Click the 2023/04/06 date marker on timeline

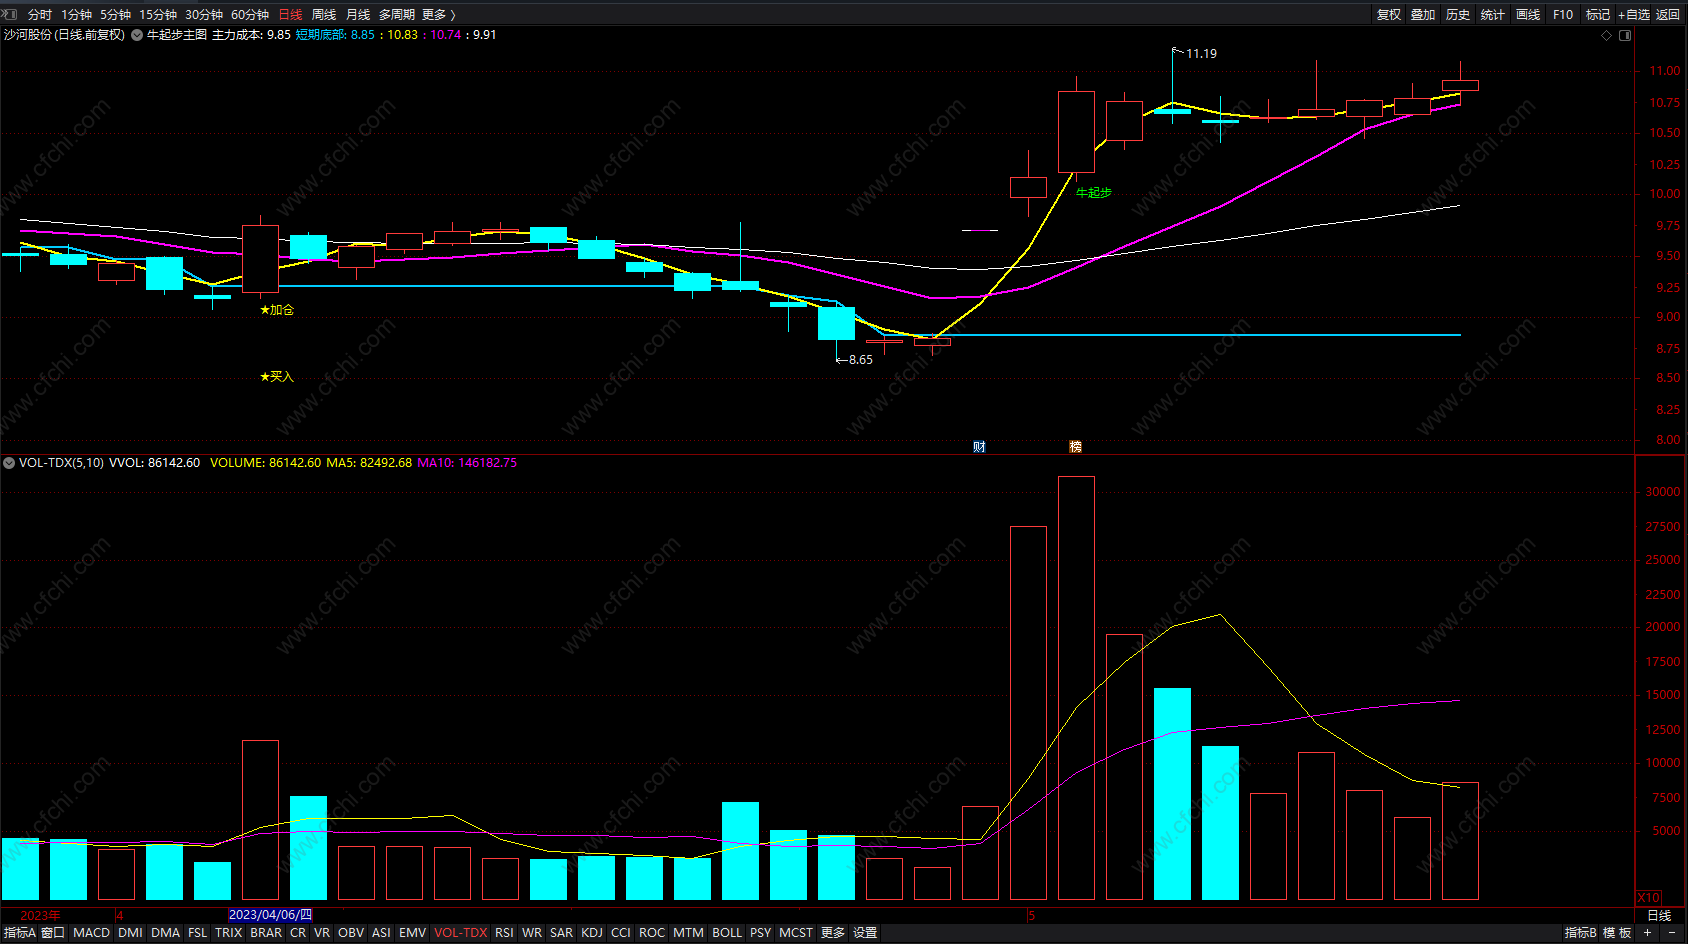click(270, 915)
